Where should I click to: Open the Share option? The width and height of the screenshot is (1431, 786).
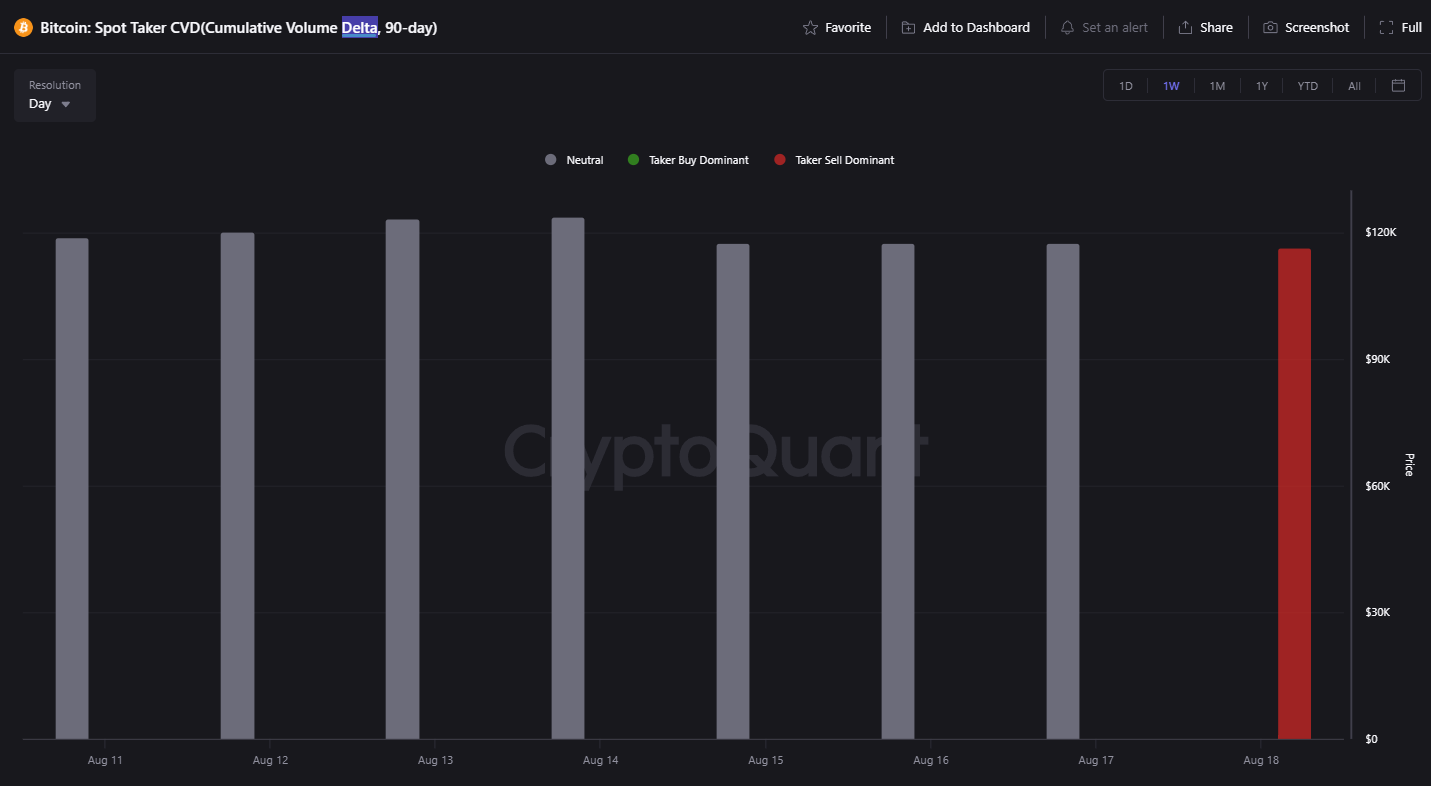1205,28
